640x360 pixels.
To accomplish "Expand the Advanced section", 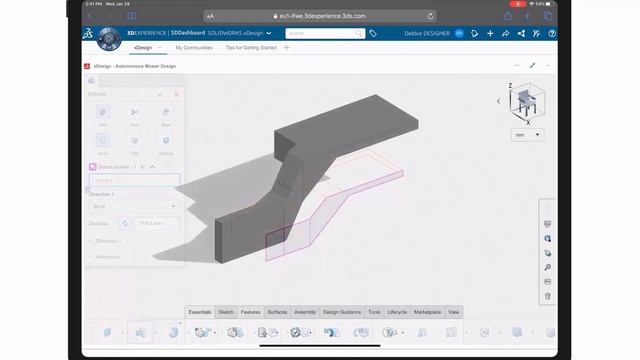I will click(104, 257).
